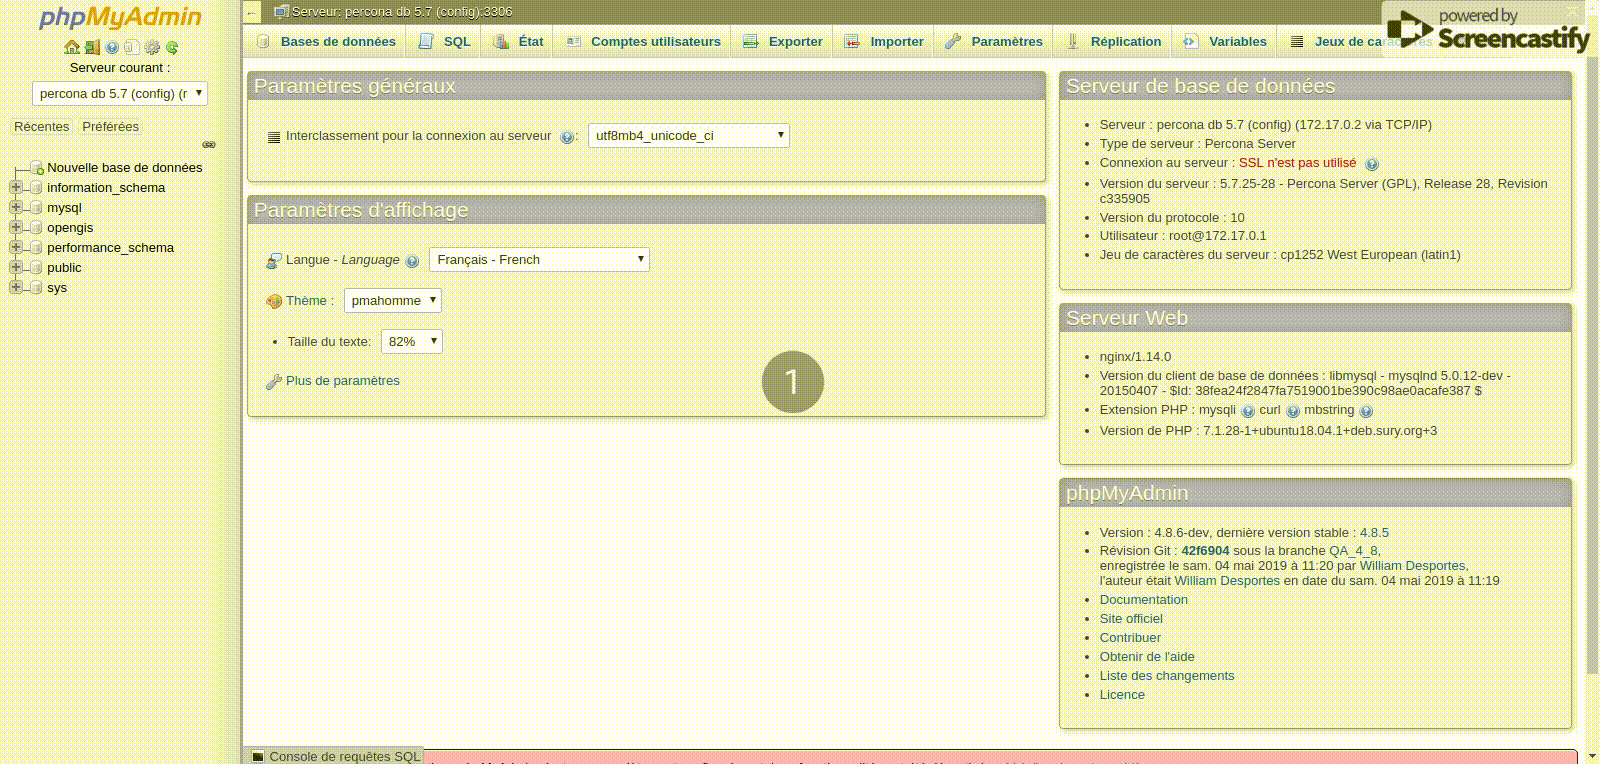Open the Contribuer link

(1130, 638)
